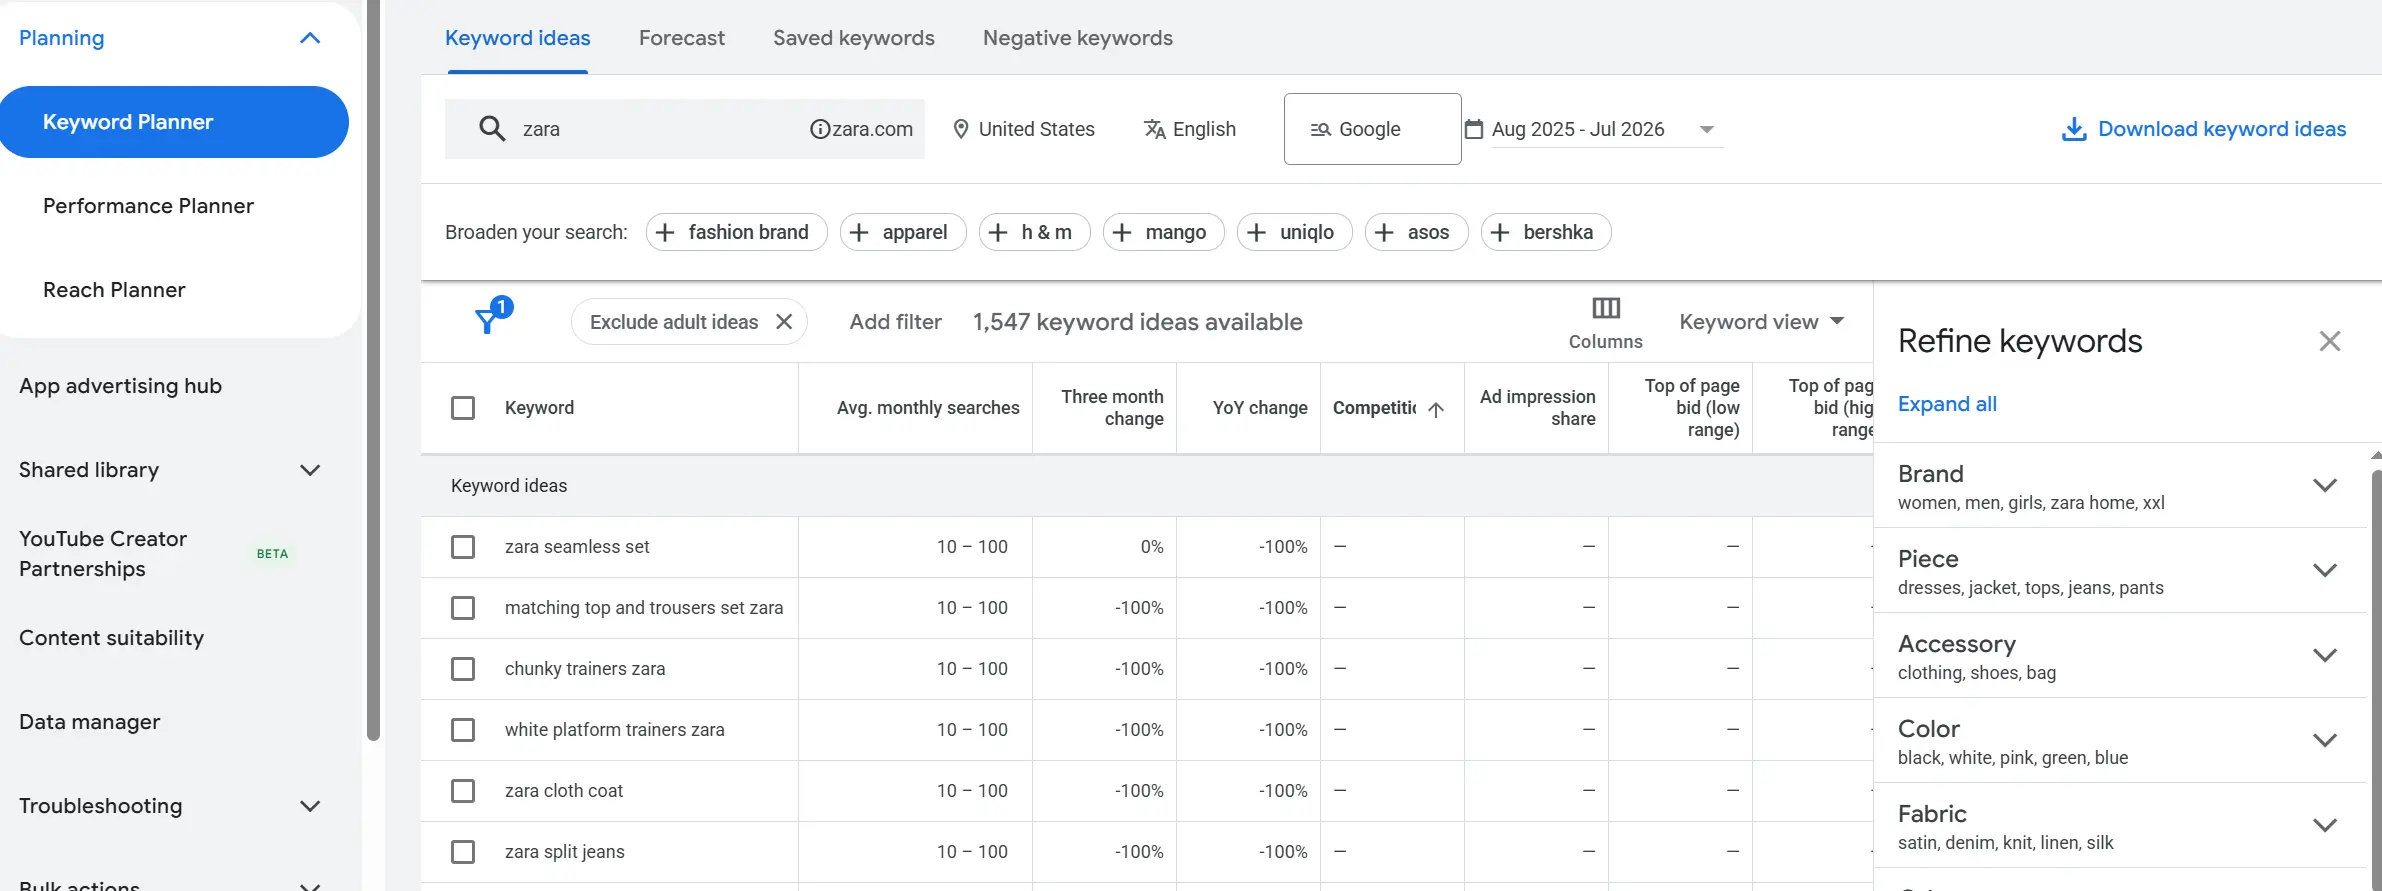Add 'h & m' suggestion chip
Viewport: 2382px width, 891px height.
[1034, 232]
